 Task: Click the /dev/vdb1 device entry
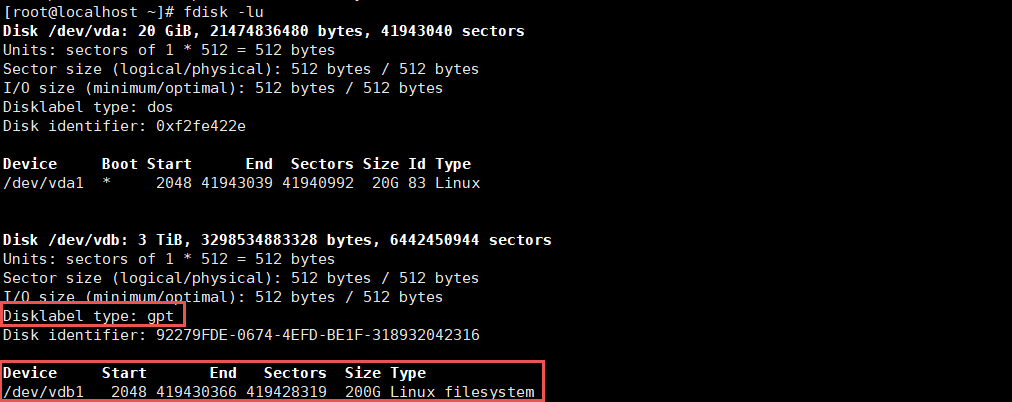(43, 392)
